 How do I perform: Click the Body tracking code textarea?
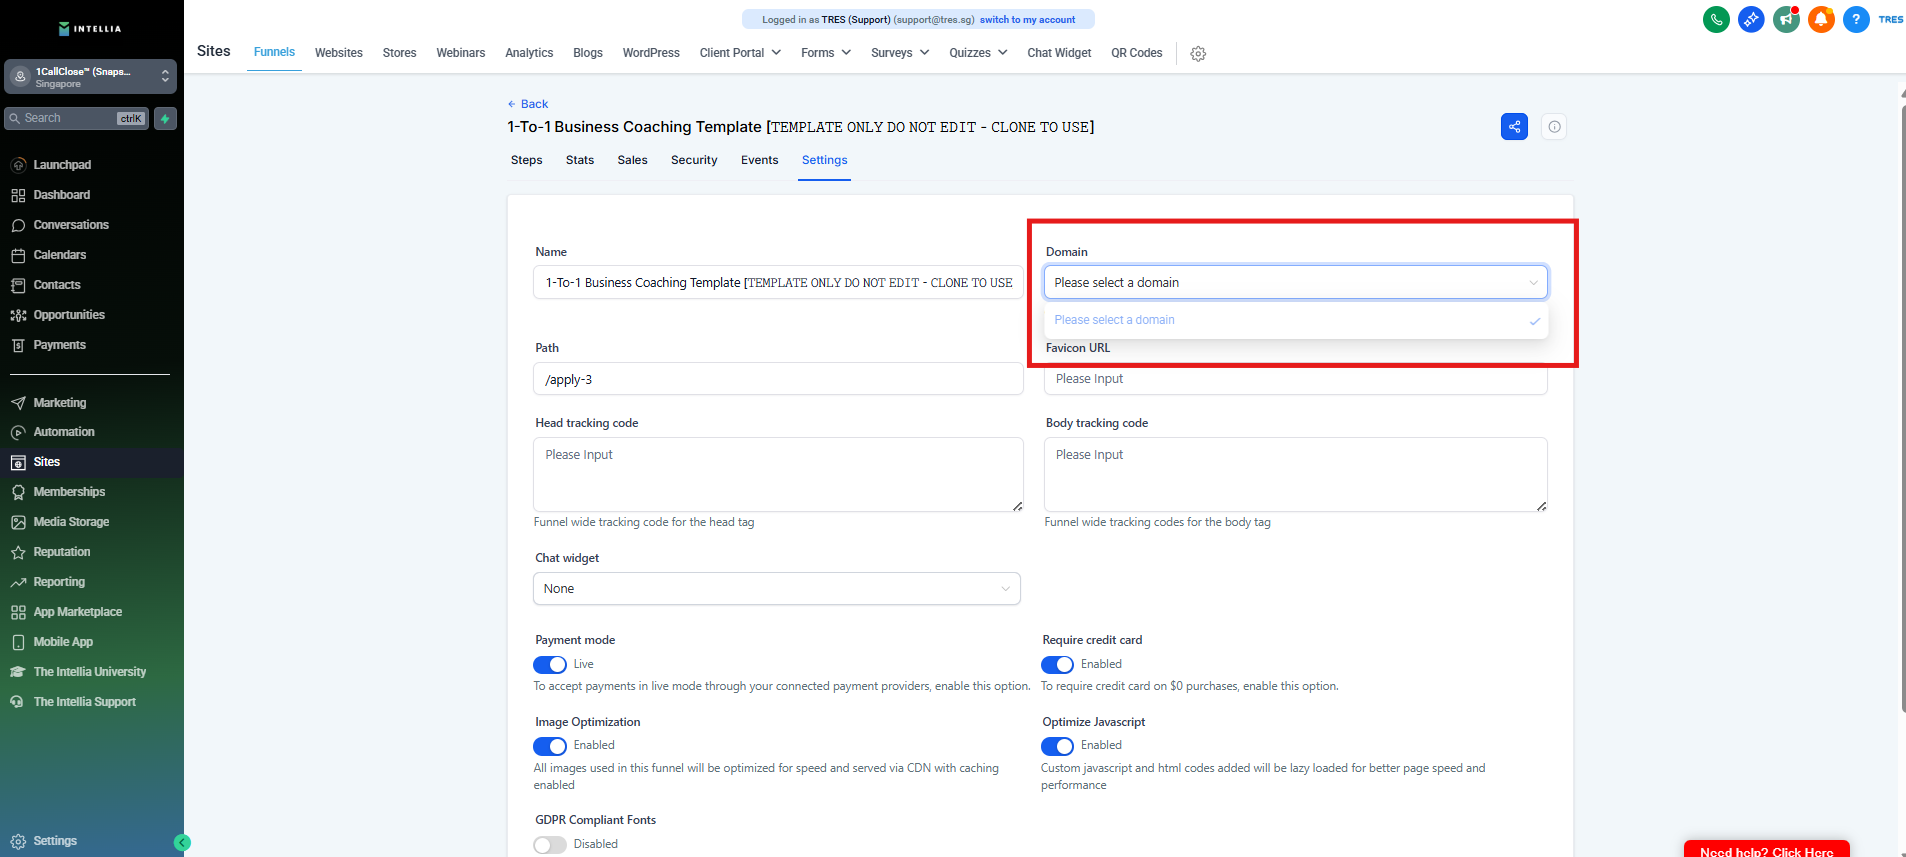point(1296,475)
